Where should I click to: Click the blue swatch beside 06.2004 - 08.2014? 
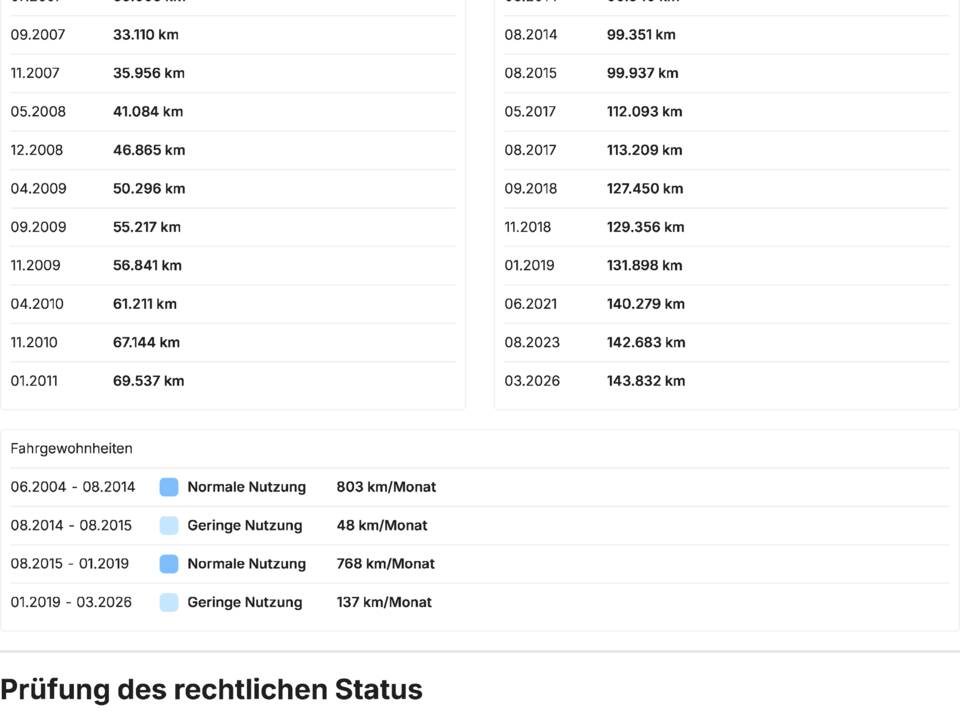[x=169, y=487]
